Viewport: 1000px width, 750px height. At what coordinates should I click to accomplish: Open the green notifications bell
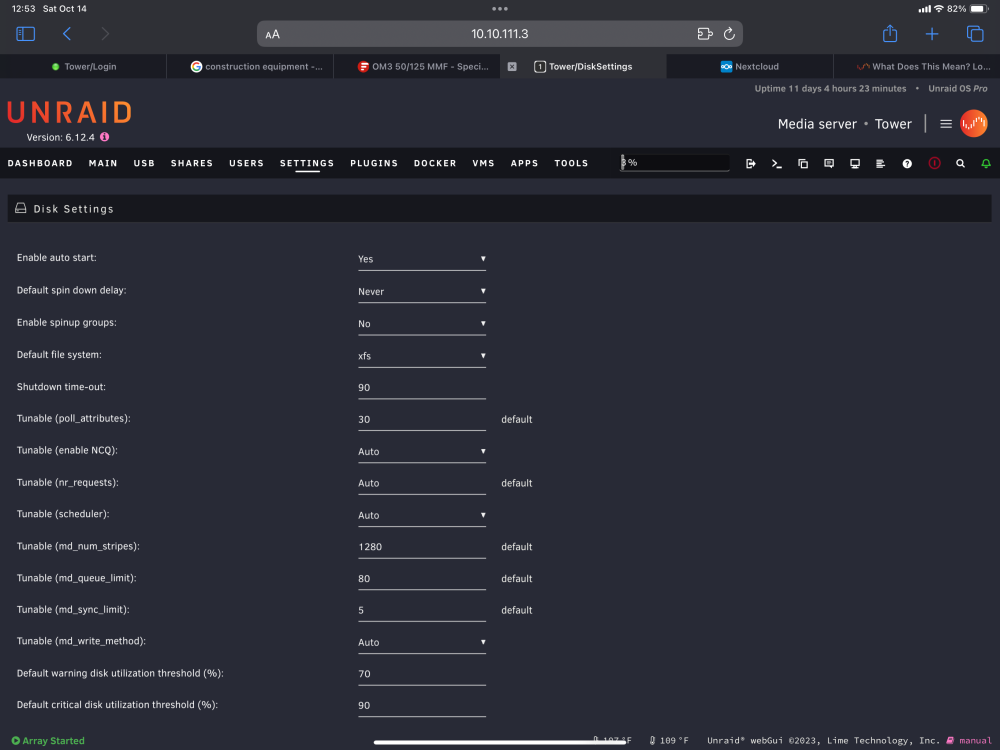coord(986,164)
